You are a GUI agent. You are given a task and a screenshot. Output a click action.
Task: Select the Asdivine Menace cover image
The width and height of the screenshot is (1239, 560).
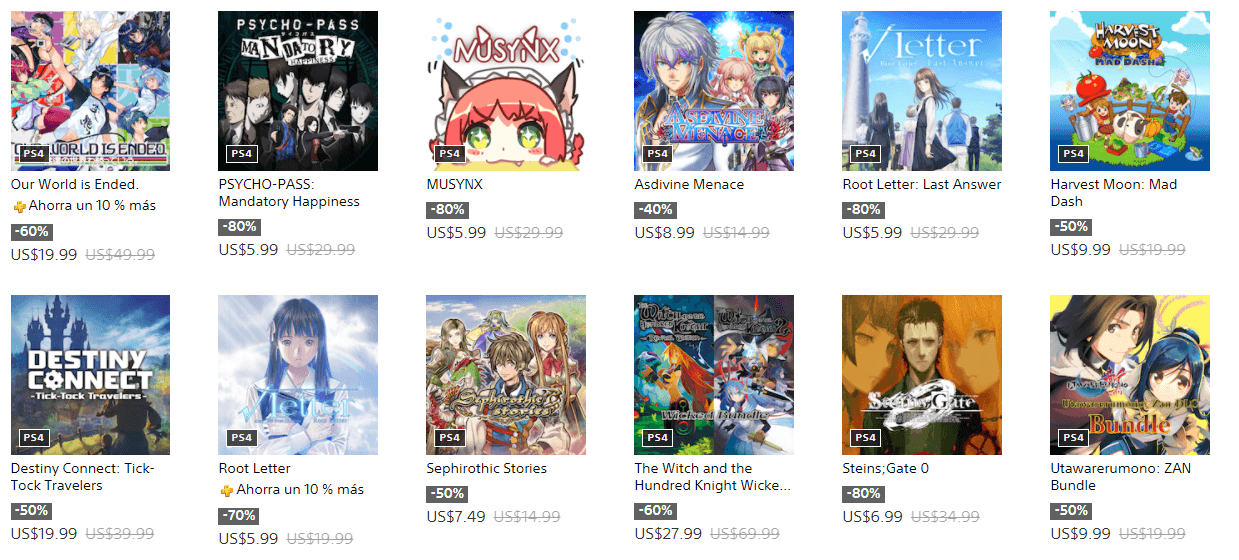(714, 91)
